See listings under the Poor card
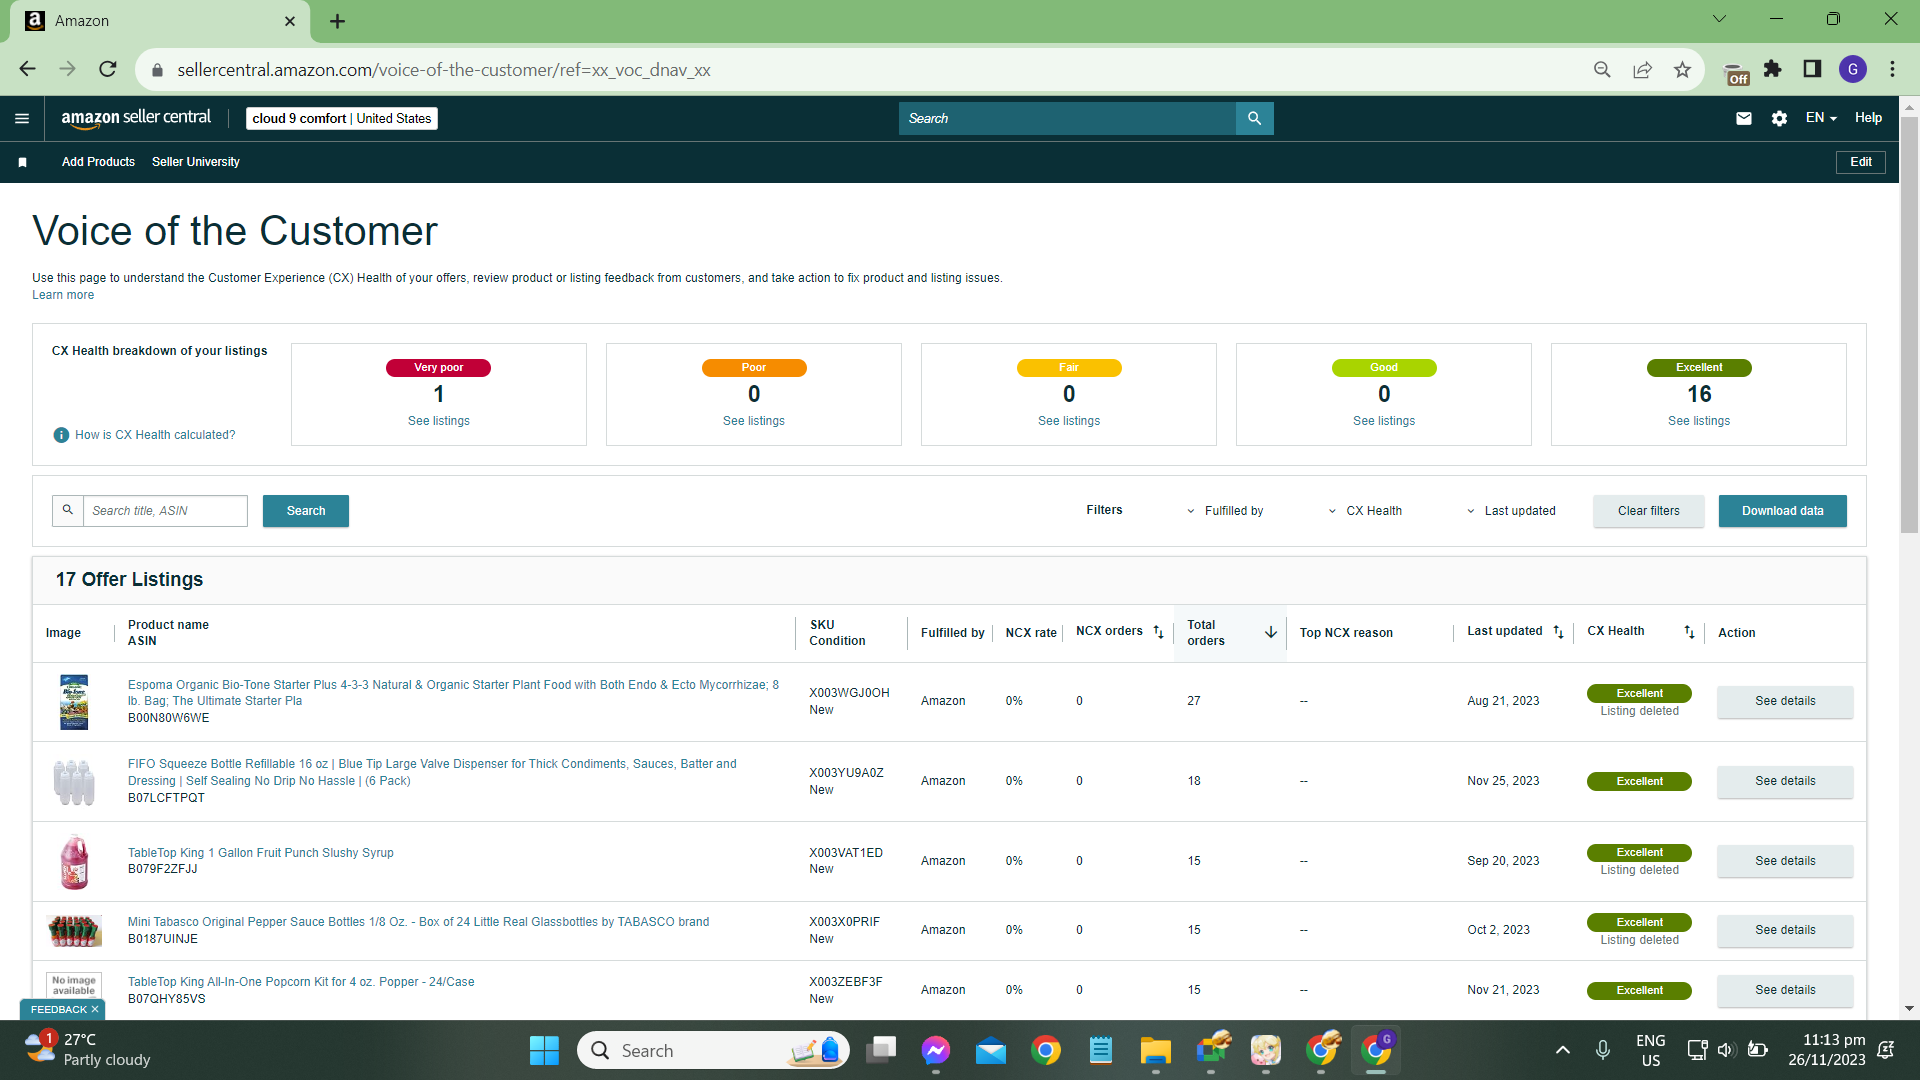 [754, 421]
